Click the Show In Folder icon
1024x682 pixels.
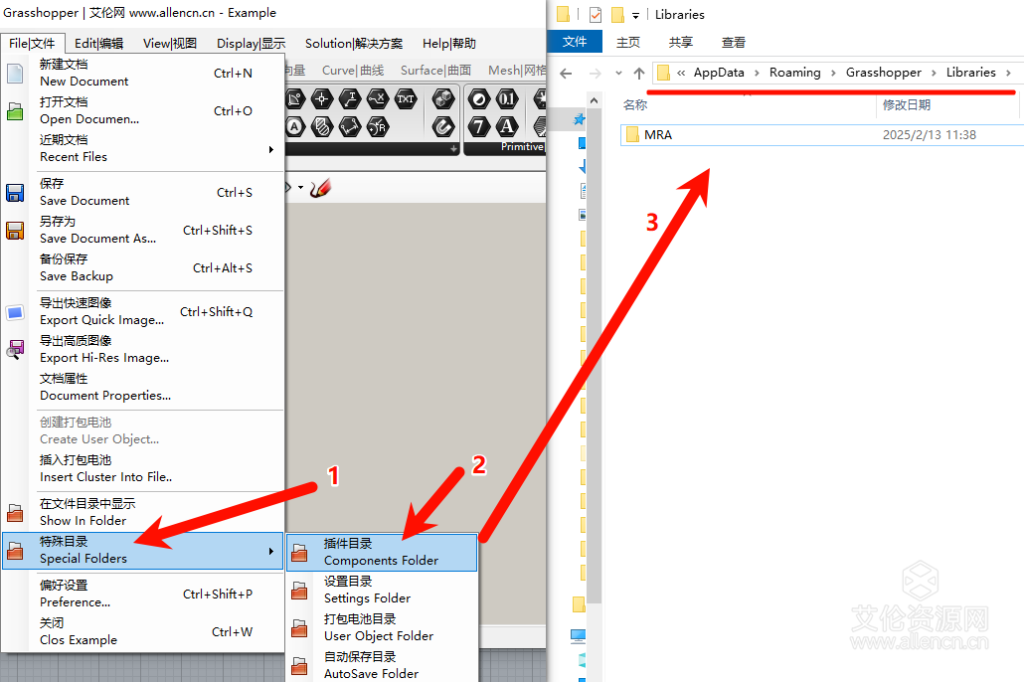point(15,513)
